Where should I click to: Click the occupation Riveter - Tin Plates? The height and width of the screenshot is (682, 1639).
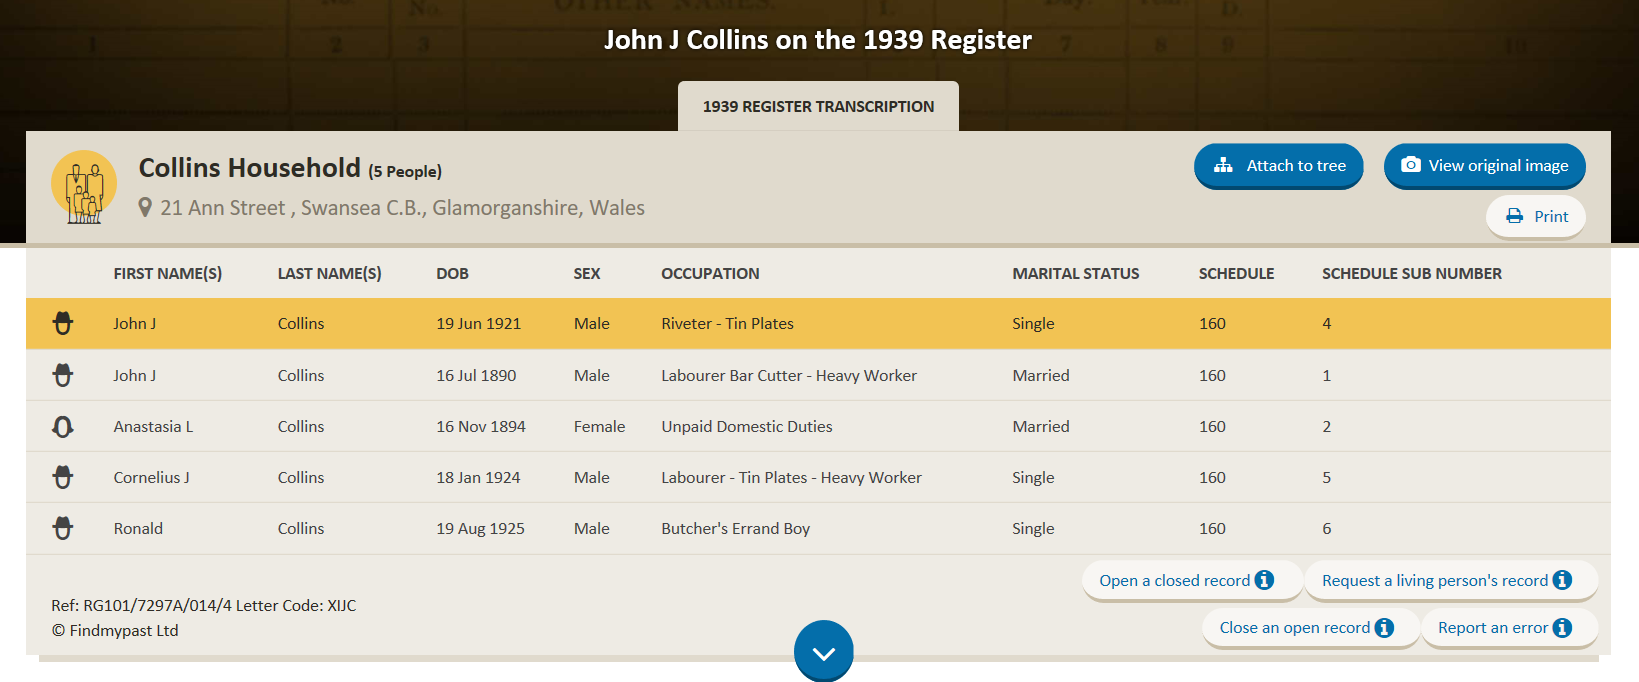pyautogui.click(x=727, y=323)
